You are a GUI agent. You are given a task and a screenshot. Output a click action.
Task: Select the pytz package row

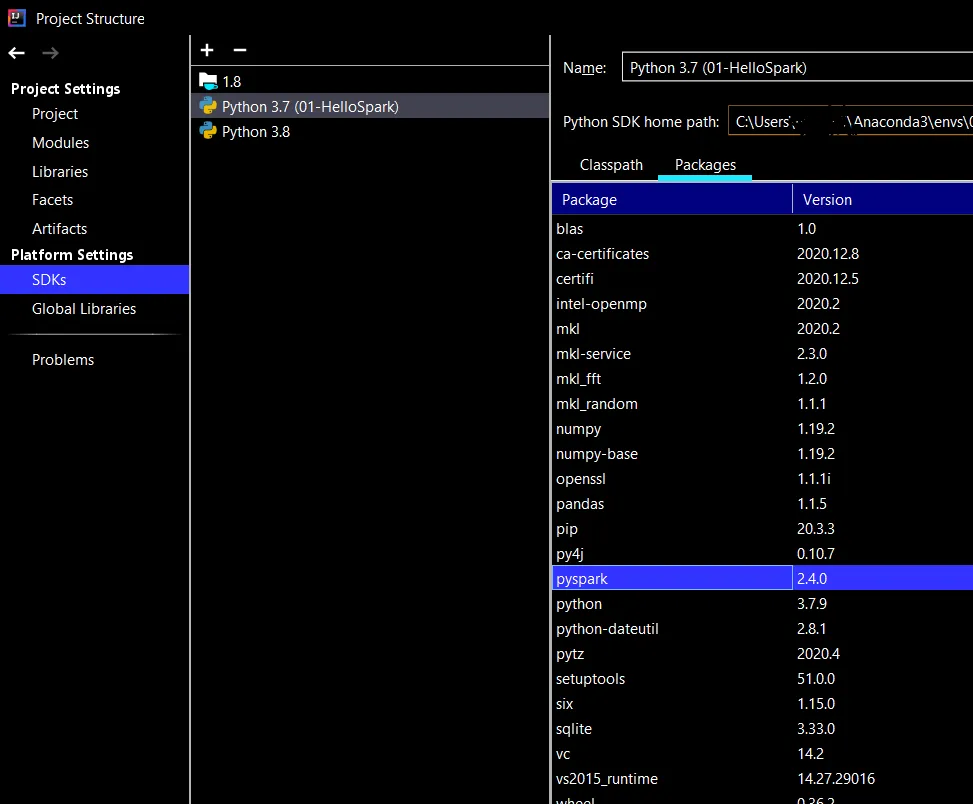click(762, 654)
